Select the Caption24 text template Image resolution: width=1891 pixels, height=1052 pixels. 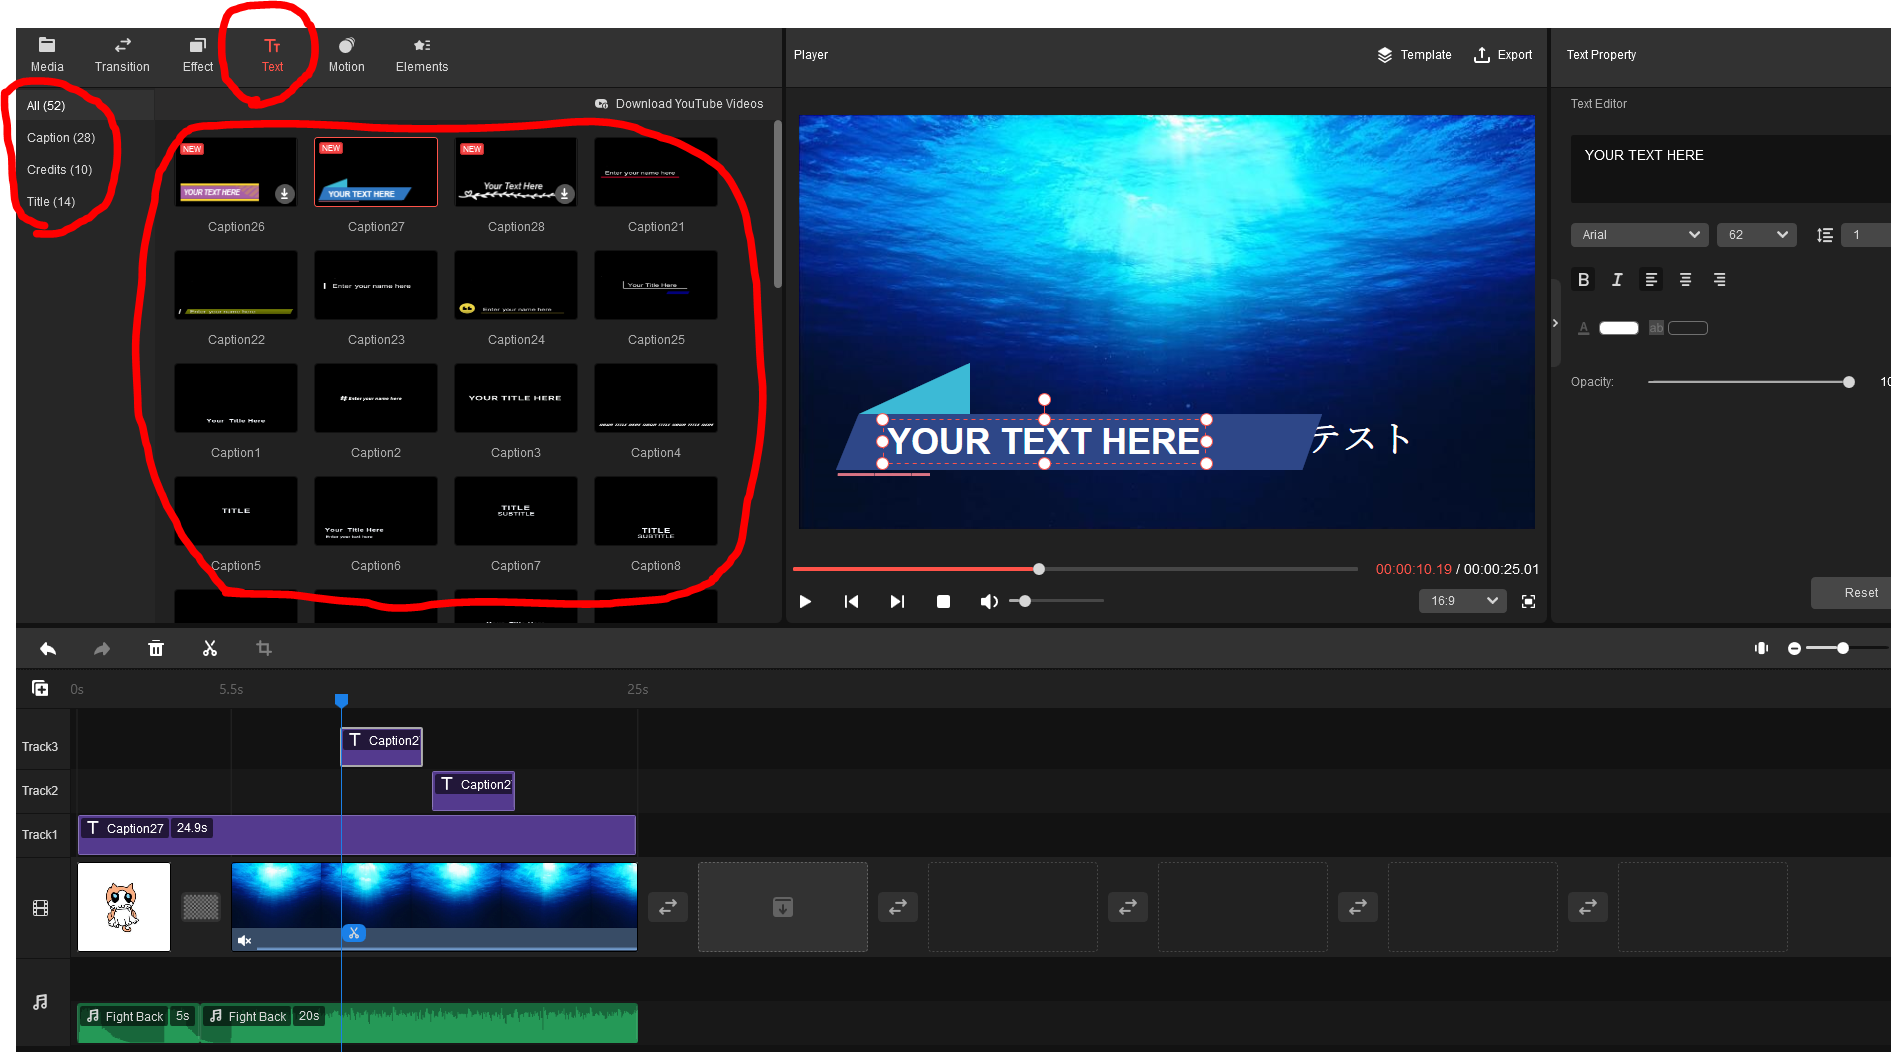[516, 285]
